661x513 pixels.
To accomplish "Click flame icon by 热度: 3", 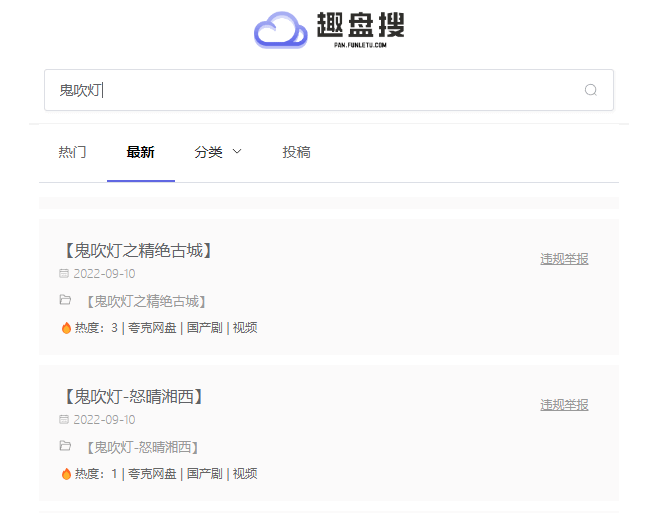I will pyautogui.click(x=66, y=328).
